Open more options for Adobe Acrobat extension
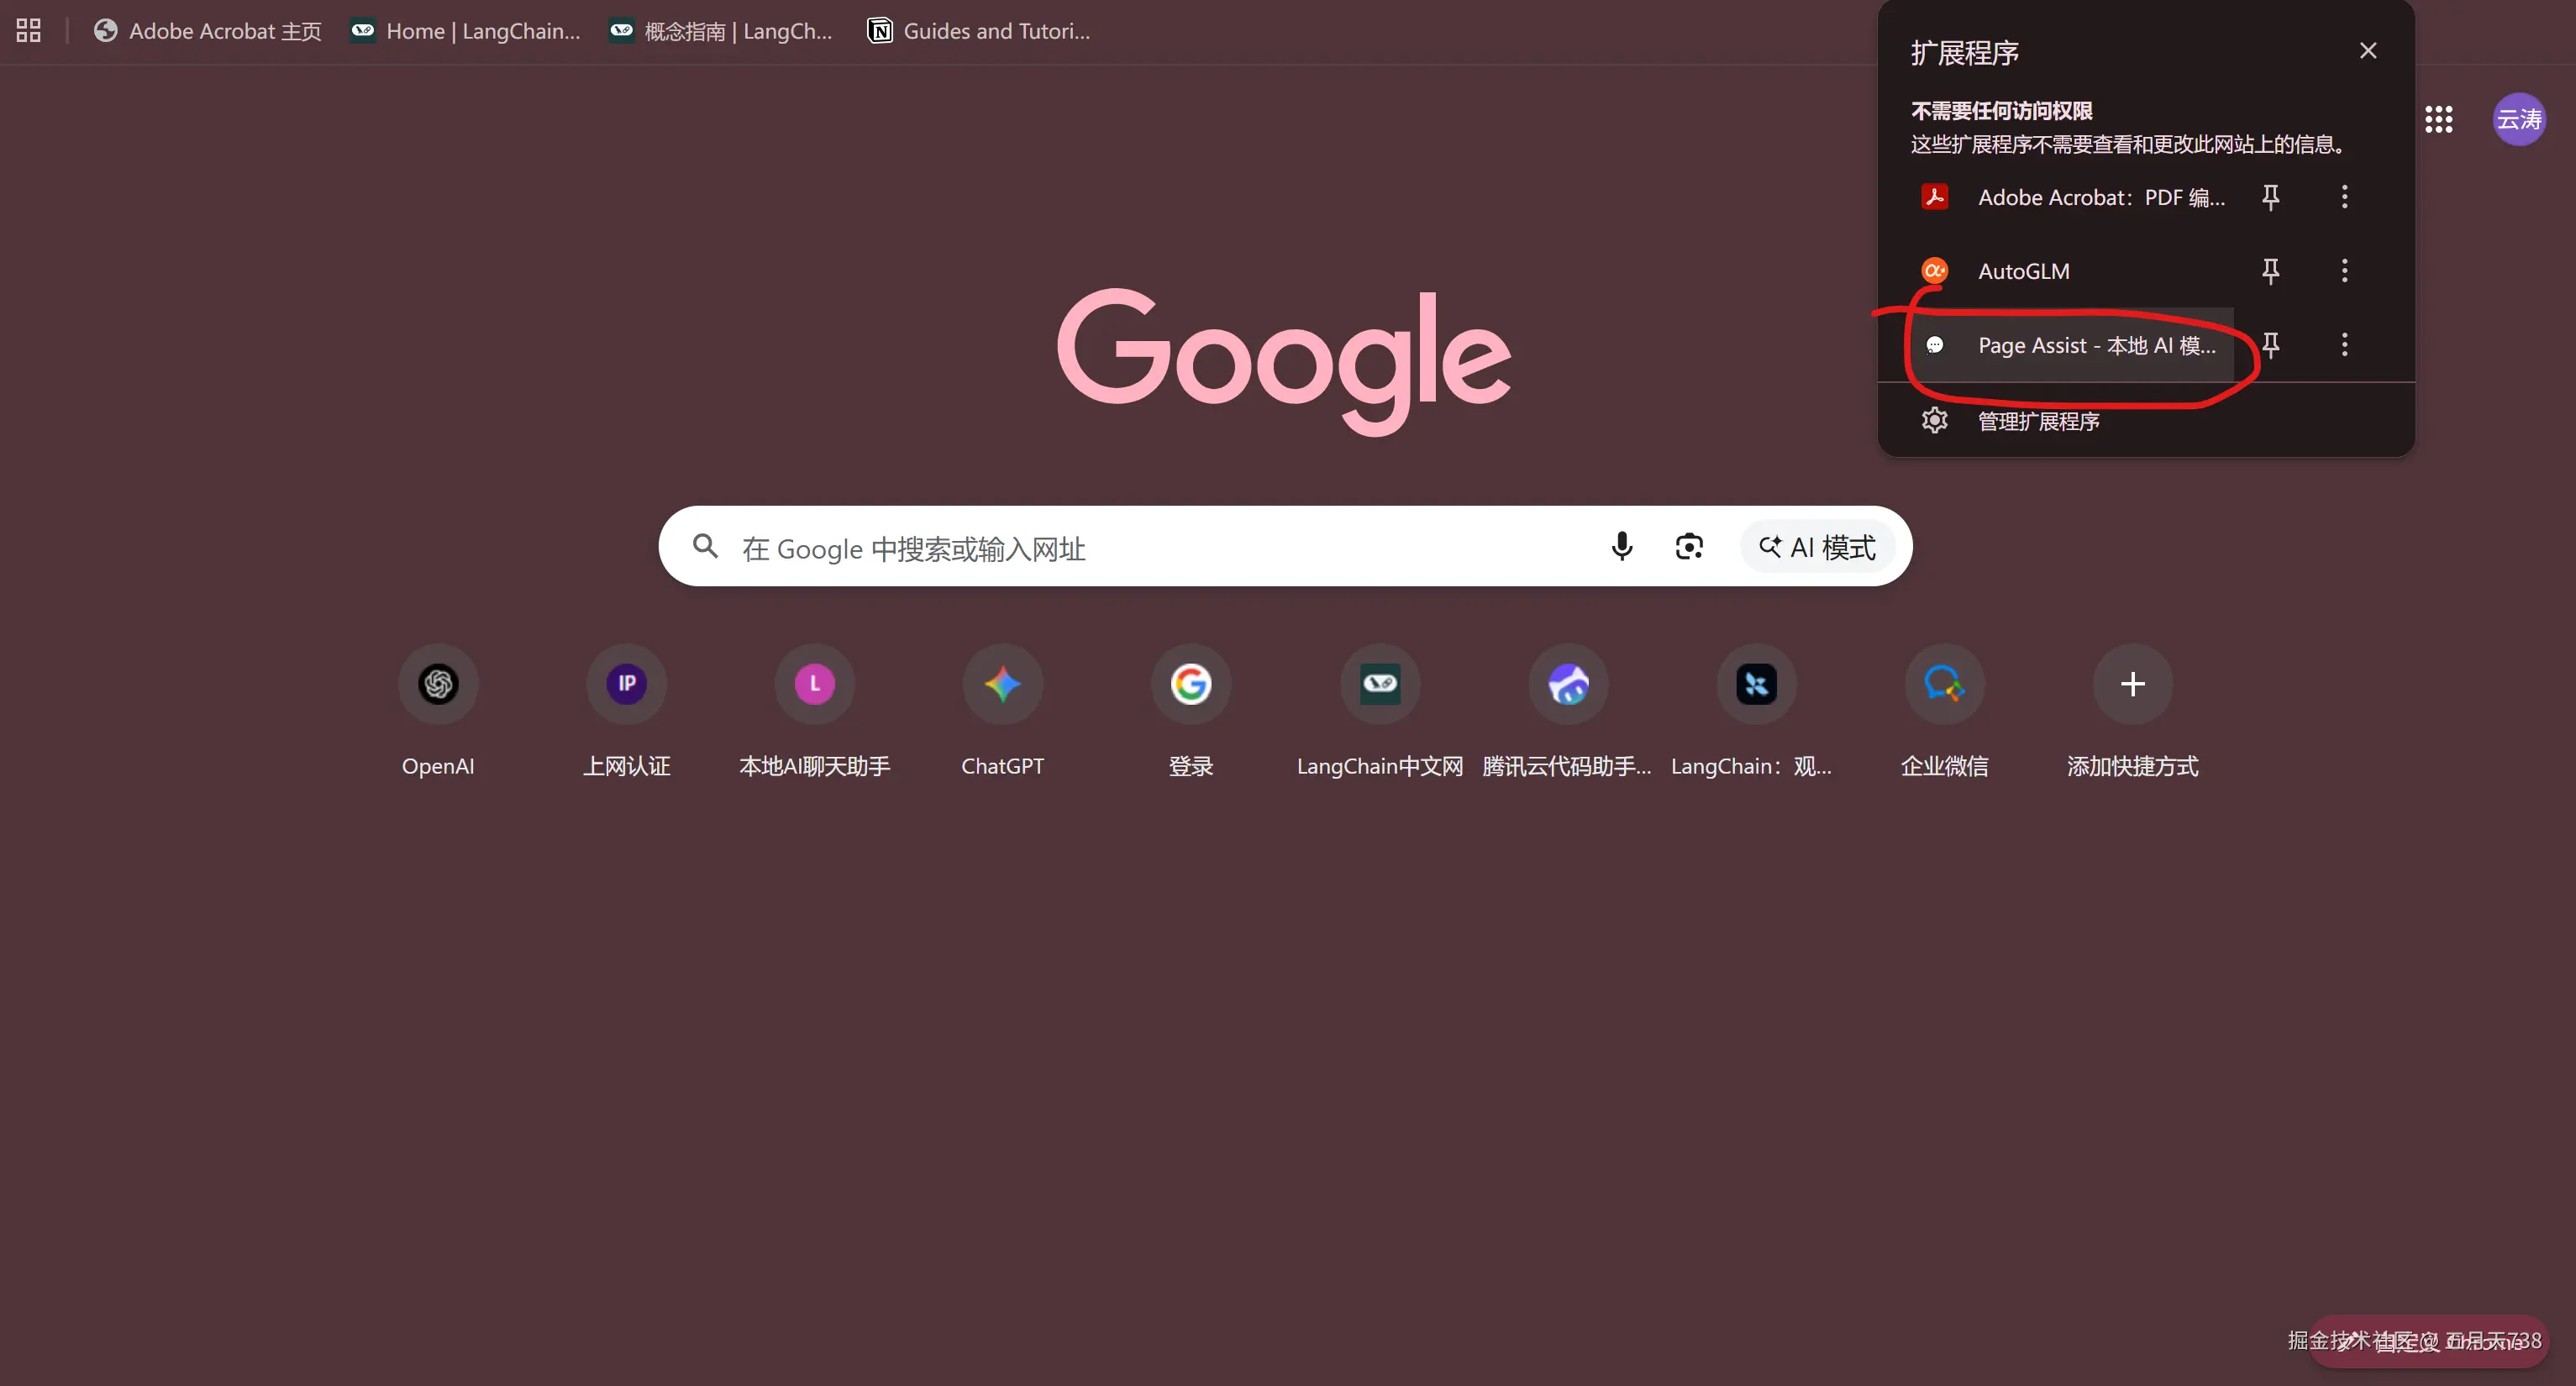Image resolution: width=2576 pixels, height=1386 pixels. click(2344, 197)
